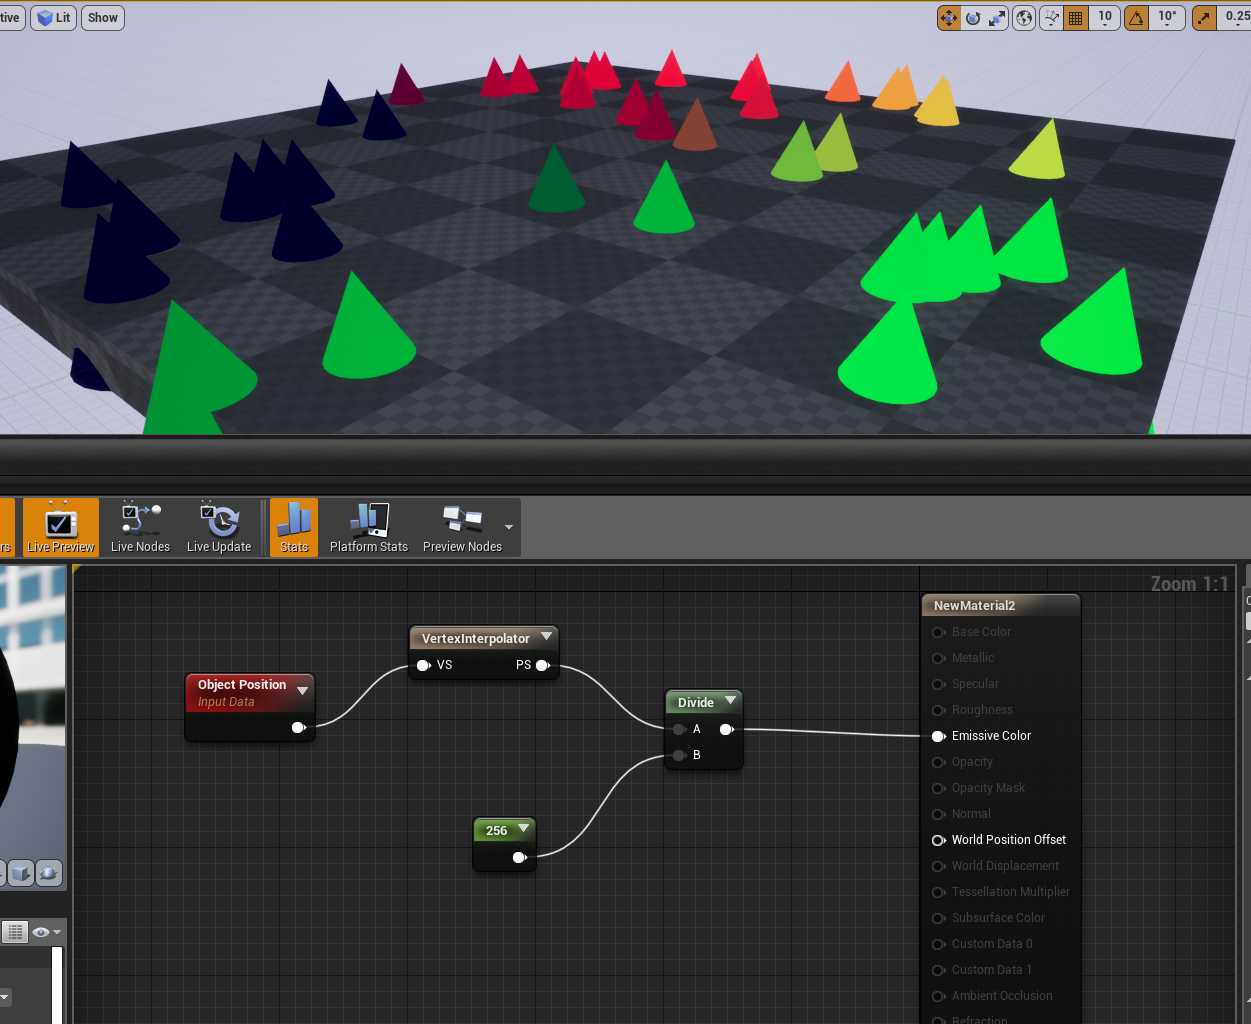Click the Emissive Color pin on NewMaterial2

pyautogui.click(x=938, y=736)
